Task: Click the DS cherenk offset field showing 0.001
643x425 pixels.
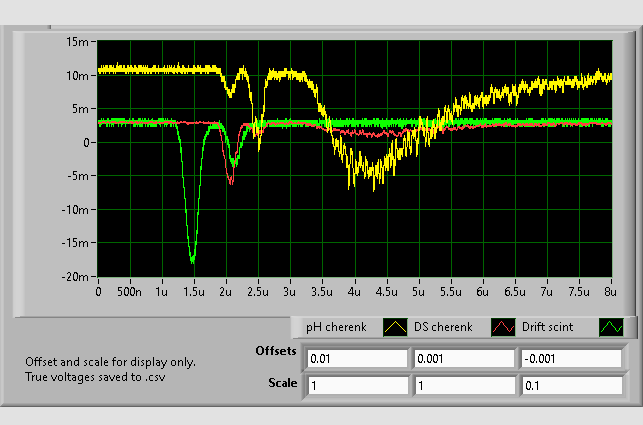Action: coord(463,358)
